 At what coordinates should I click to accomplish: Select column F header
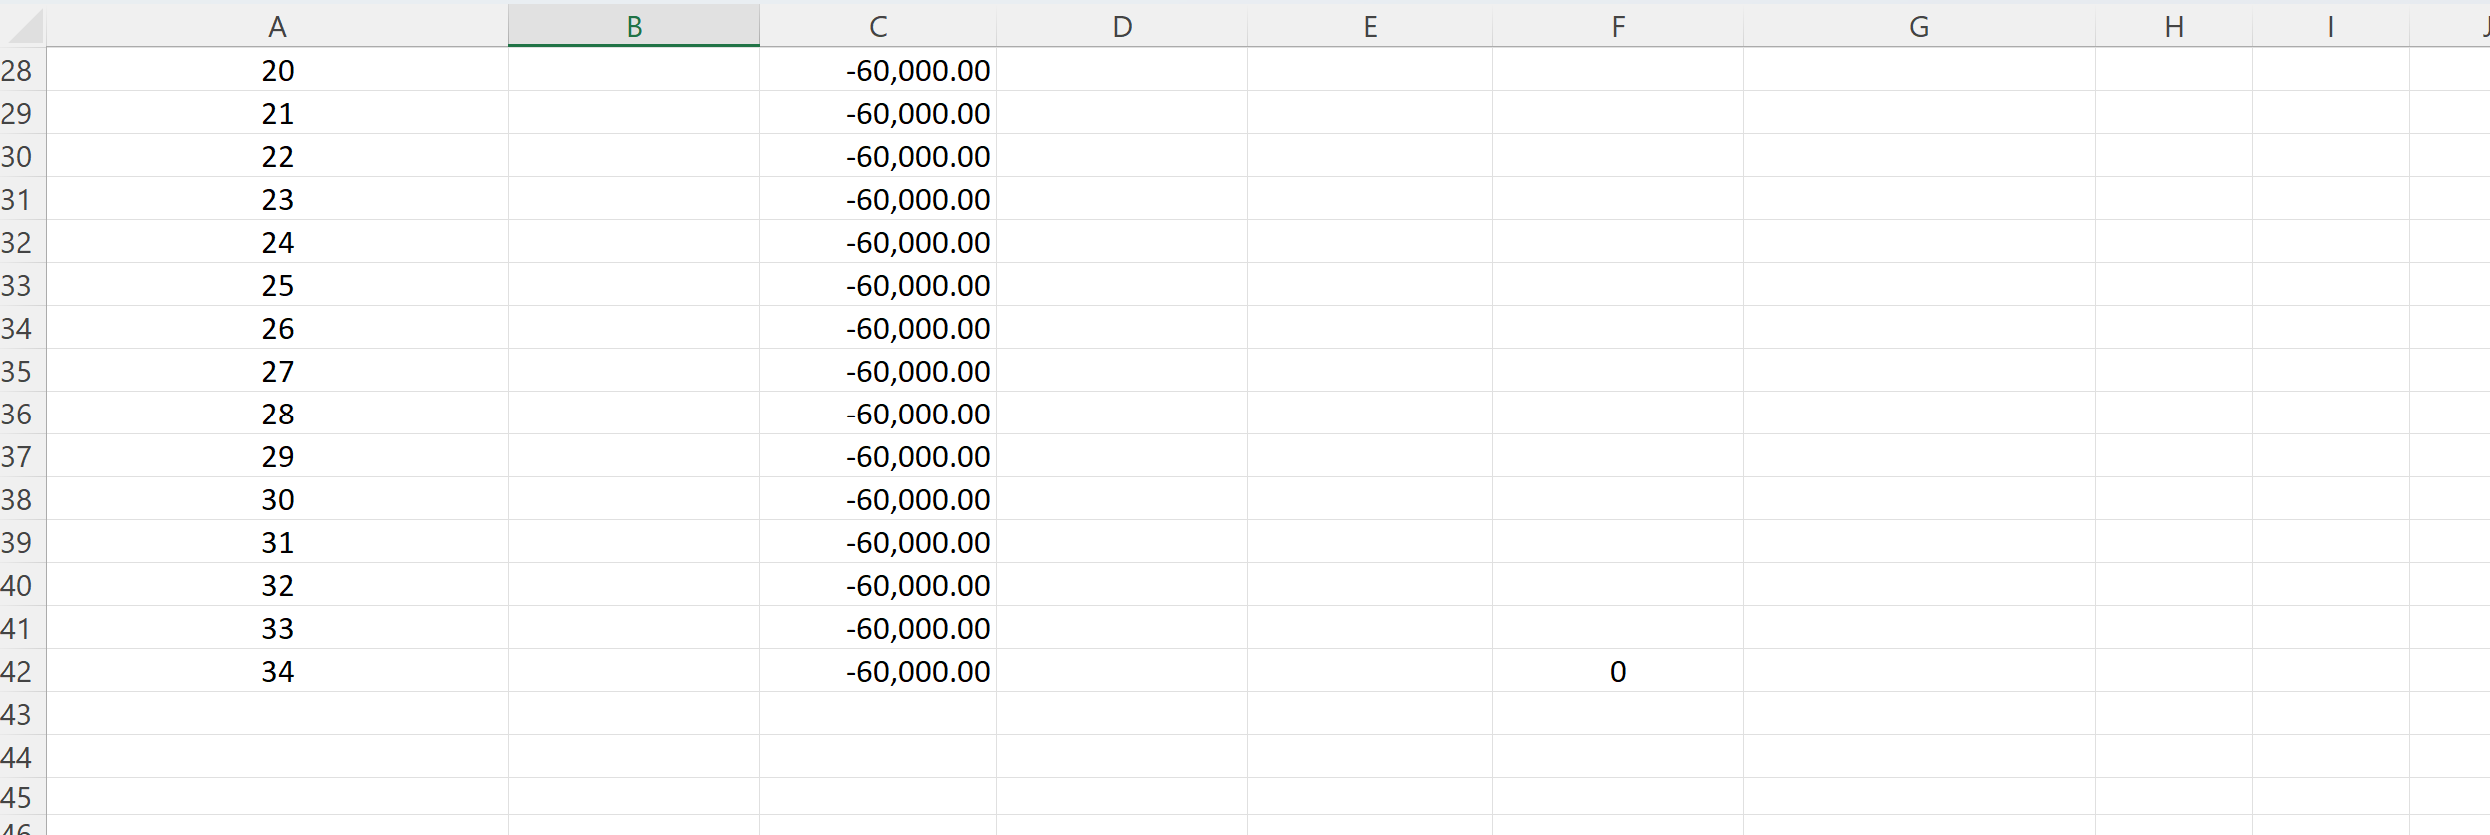(x=1618, y=26)
